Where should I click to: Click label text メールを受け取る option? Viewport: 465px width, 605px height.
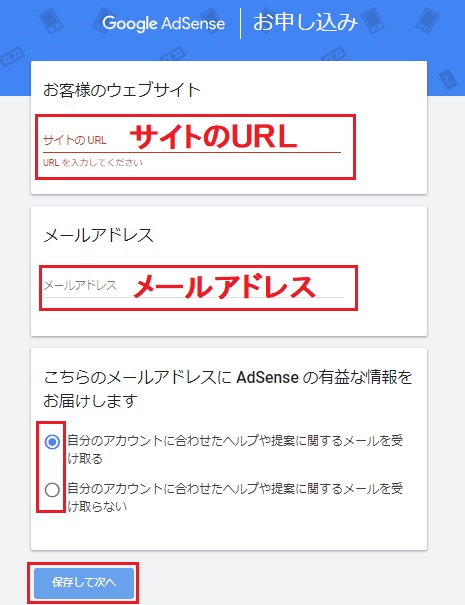pyautogui.click(x=235, y=450)
